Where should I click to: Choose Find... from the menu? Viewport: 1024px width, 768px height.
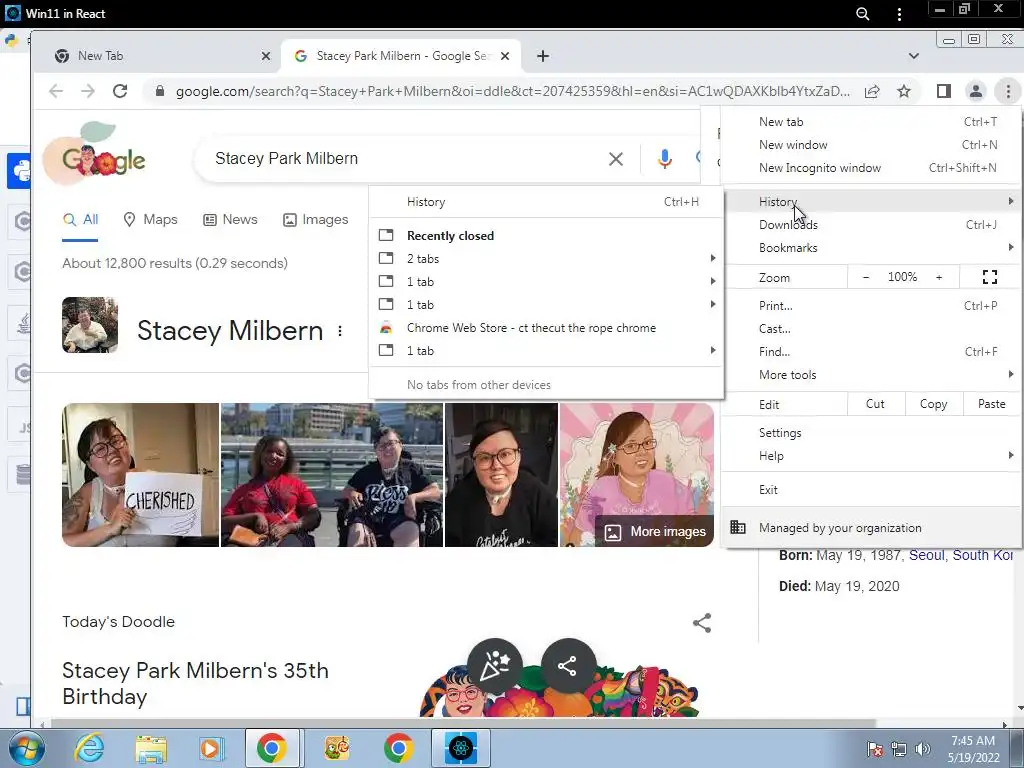871,351
